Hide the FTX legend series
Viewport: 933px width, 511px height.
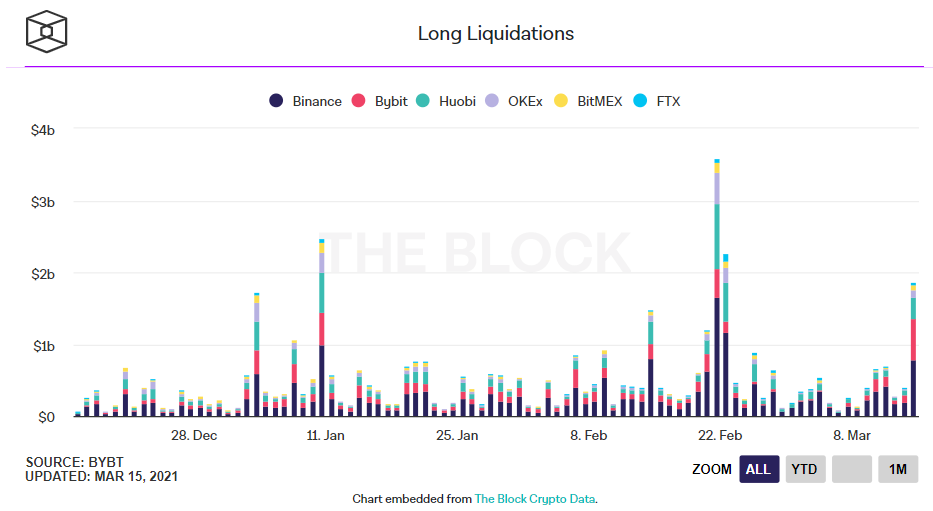pos(667,101)
